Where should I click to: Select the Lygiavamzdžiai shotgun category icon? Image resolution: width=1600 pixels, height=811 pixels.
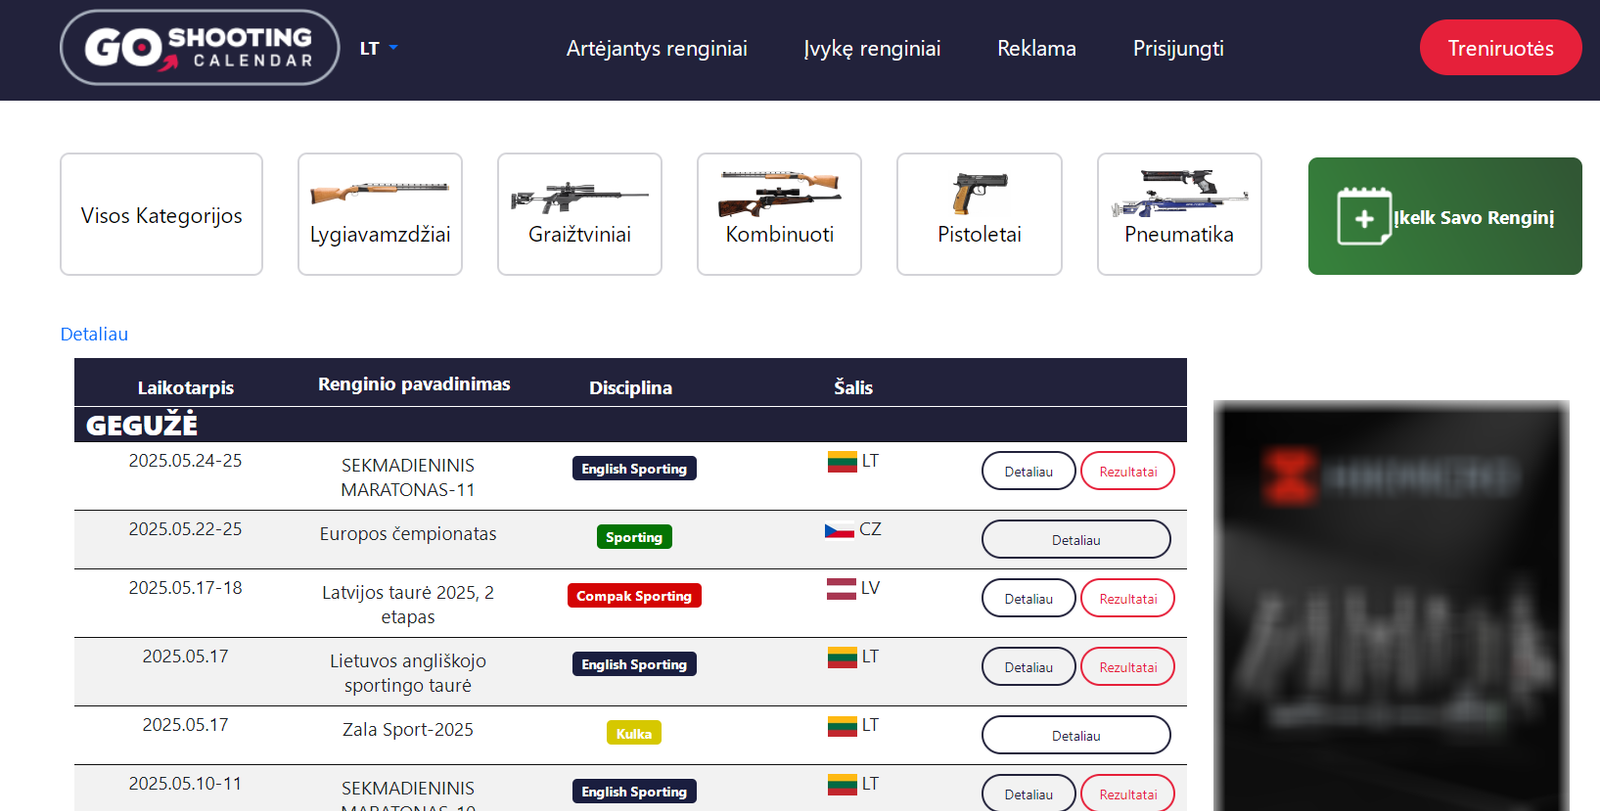[380, 192]
